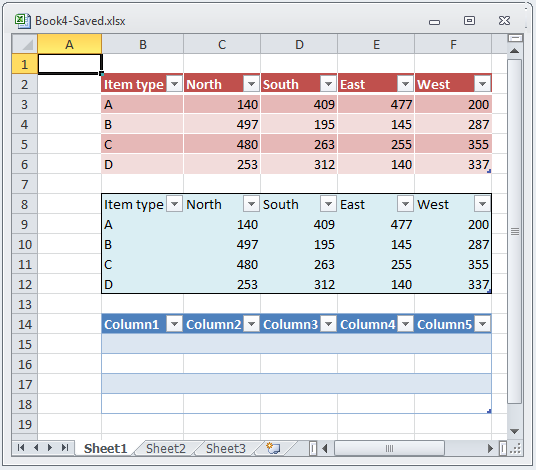Open the red table East filter dropdown
The width and height of the screenshot is (536, 470).
pos(405,84)
